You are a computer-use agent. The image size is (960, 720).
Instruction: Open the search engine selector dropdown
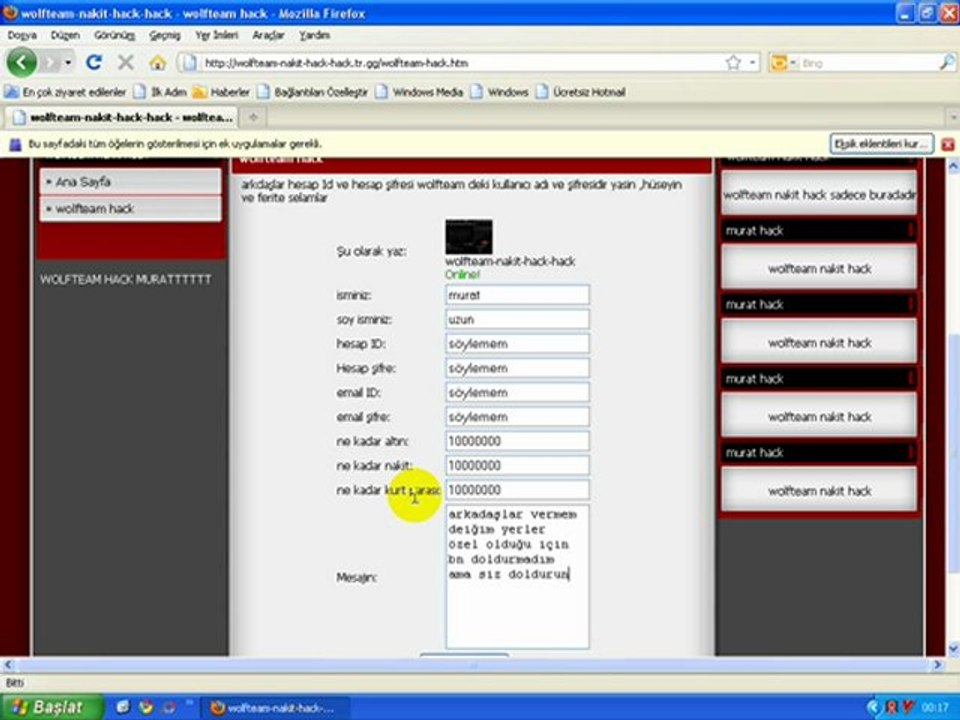coord(782,62)
